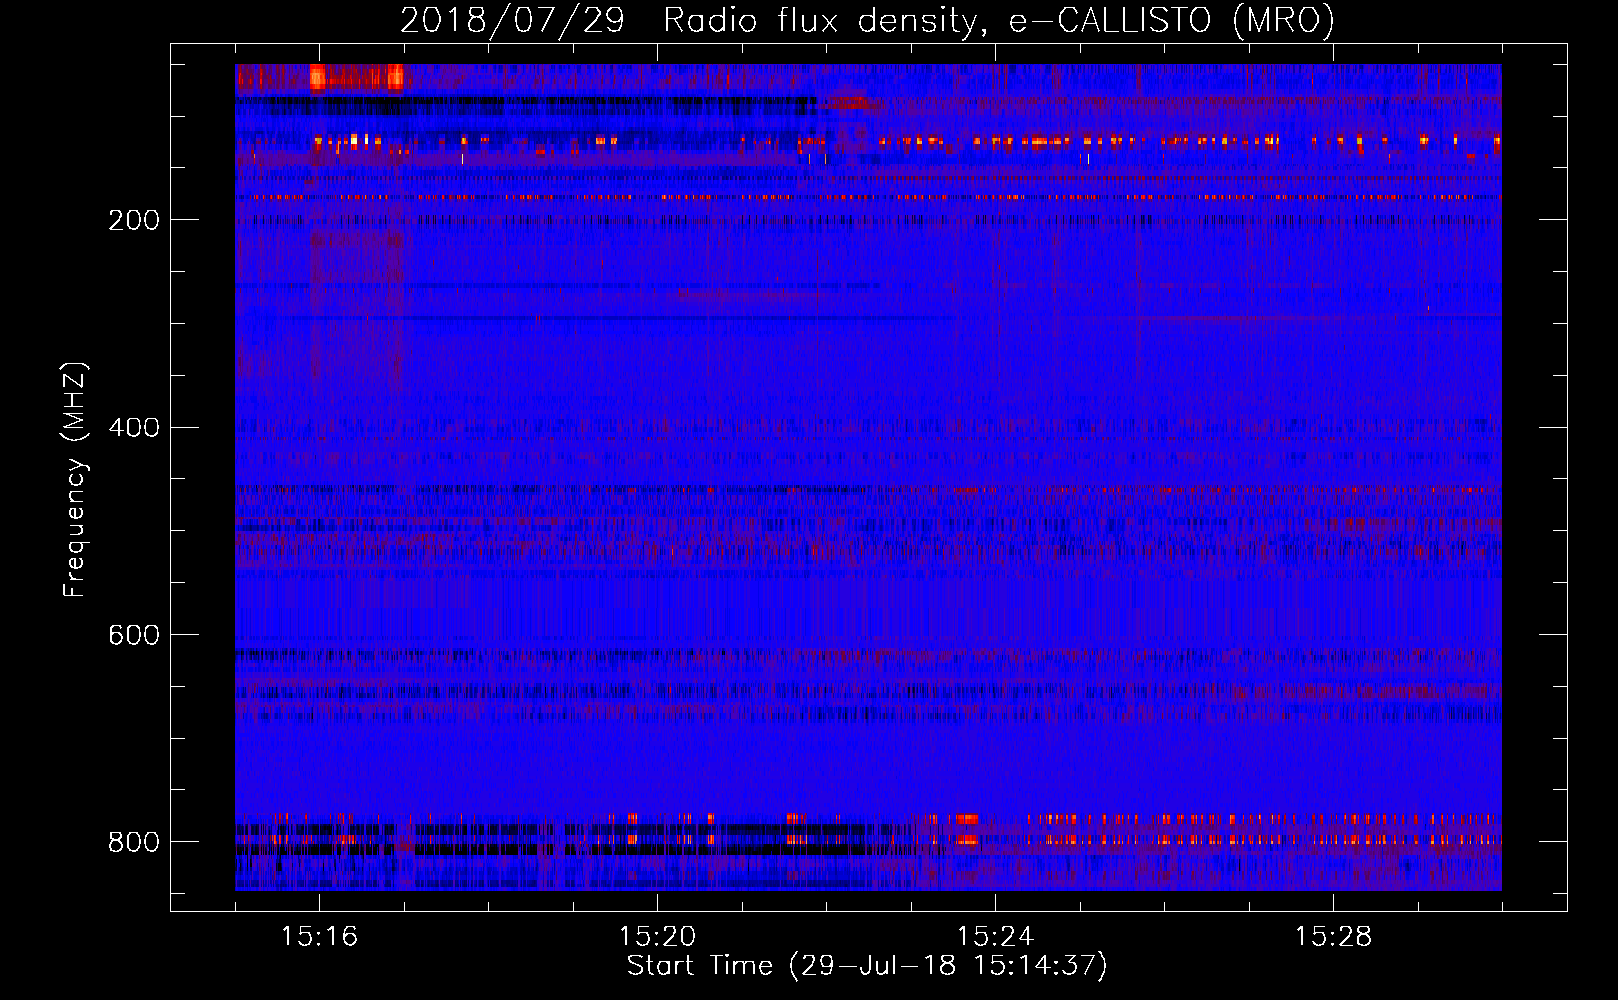Image resolution: width=1618 pixels, height=1000 pixels.
Task: Click the 200 frequency tick label
Action: click(134, 220)
